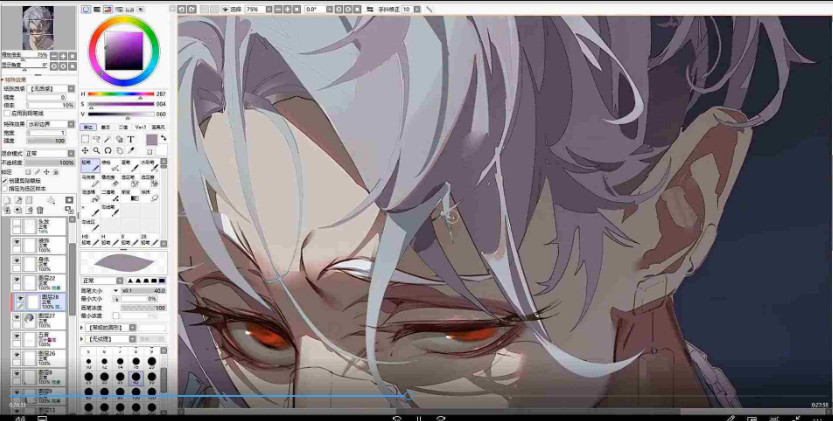Open 特殊效果 effect dropdown (水彩边界)
833x421 pixels.
click(x=71, y=124)
